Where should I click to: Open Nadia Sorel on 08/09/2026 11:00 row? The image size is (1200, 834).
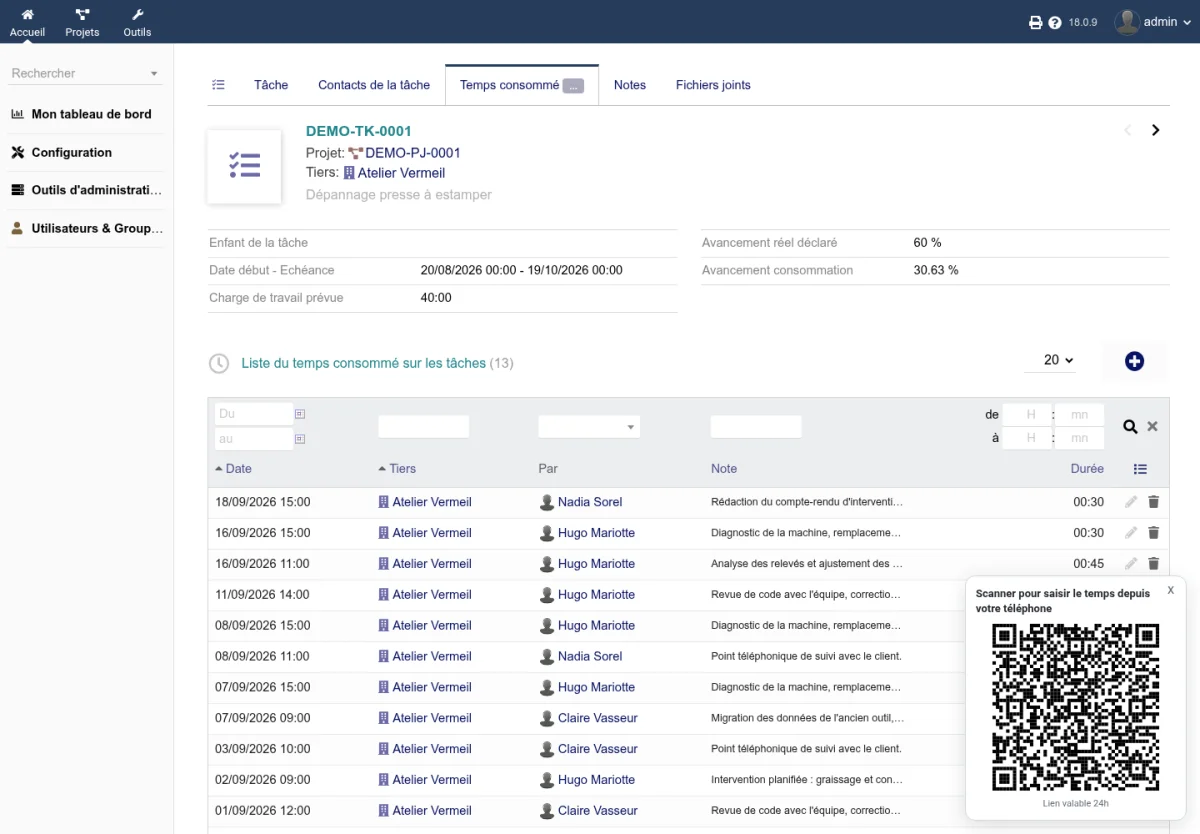pyautogui.click(x=590, y=657)
